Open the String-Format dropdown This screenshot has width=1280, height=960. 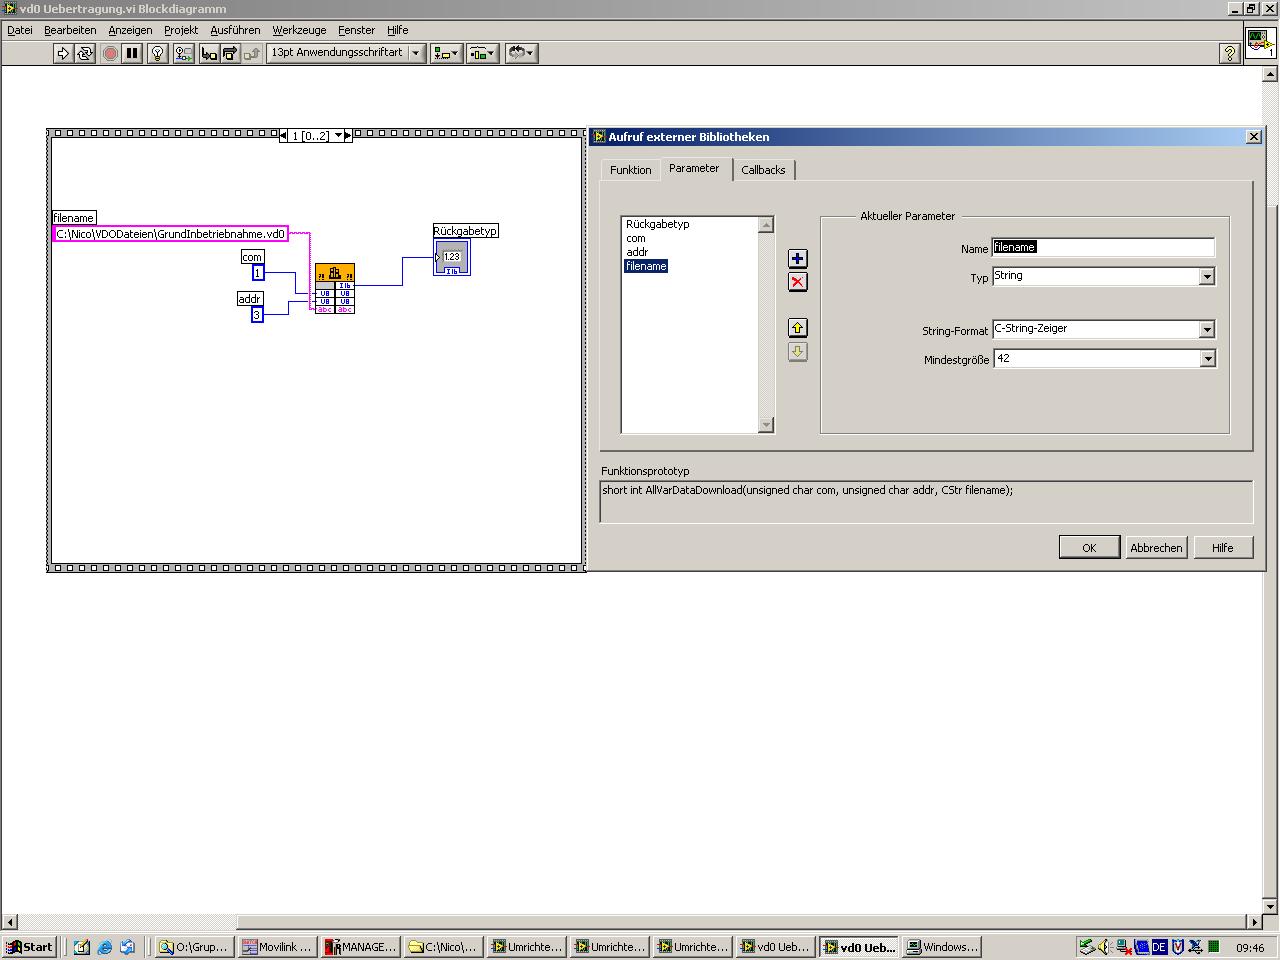pos(1104,329)
